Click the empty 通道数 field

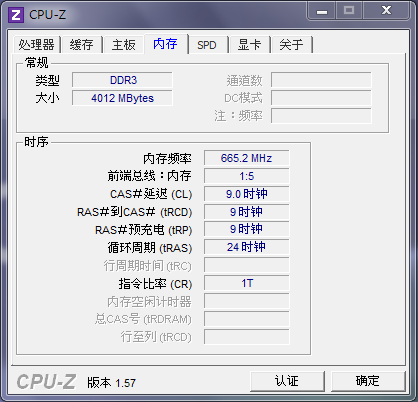tap(321, 80)
